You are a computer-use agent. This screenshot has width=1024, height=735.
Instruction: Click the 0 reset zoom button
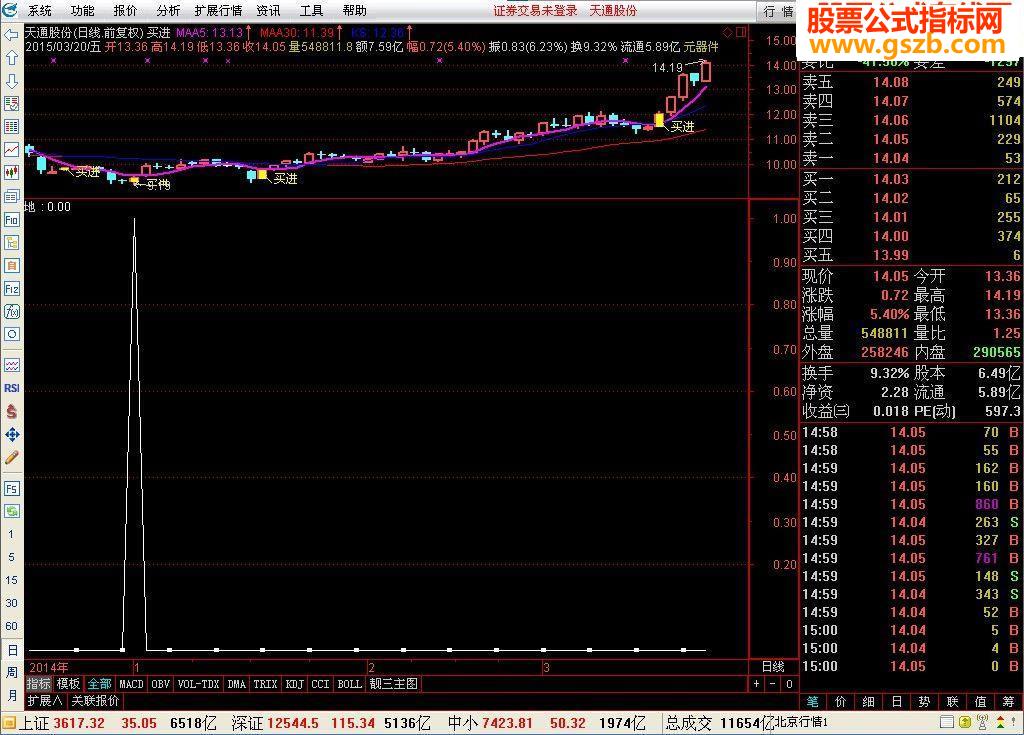(789, 684)
